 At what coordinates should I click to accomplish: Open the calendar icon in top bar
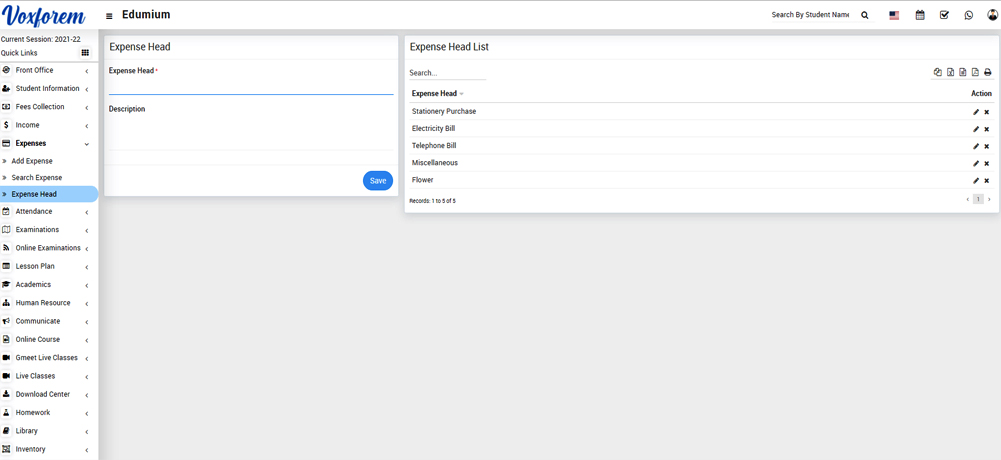pyautogui.click(x=920, y=15)
